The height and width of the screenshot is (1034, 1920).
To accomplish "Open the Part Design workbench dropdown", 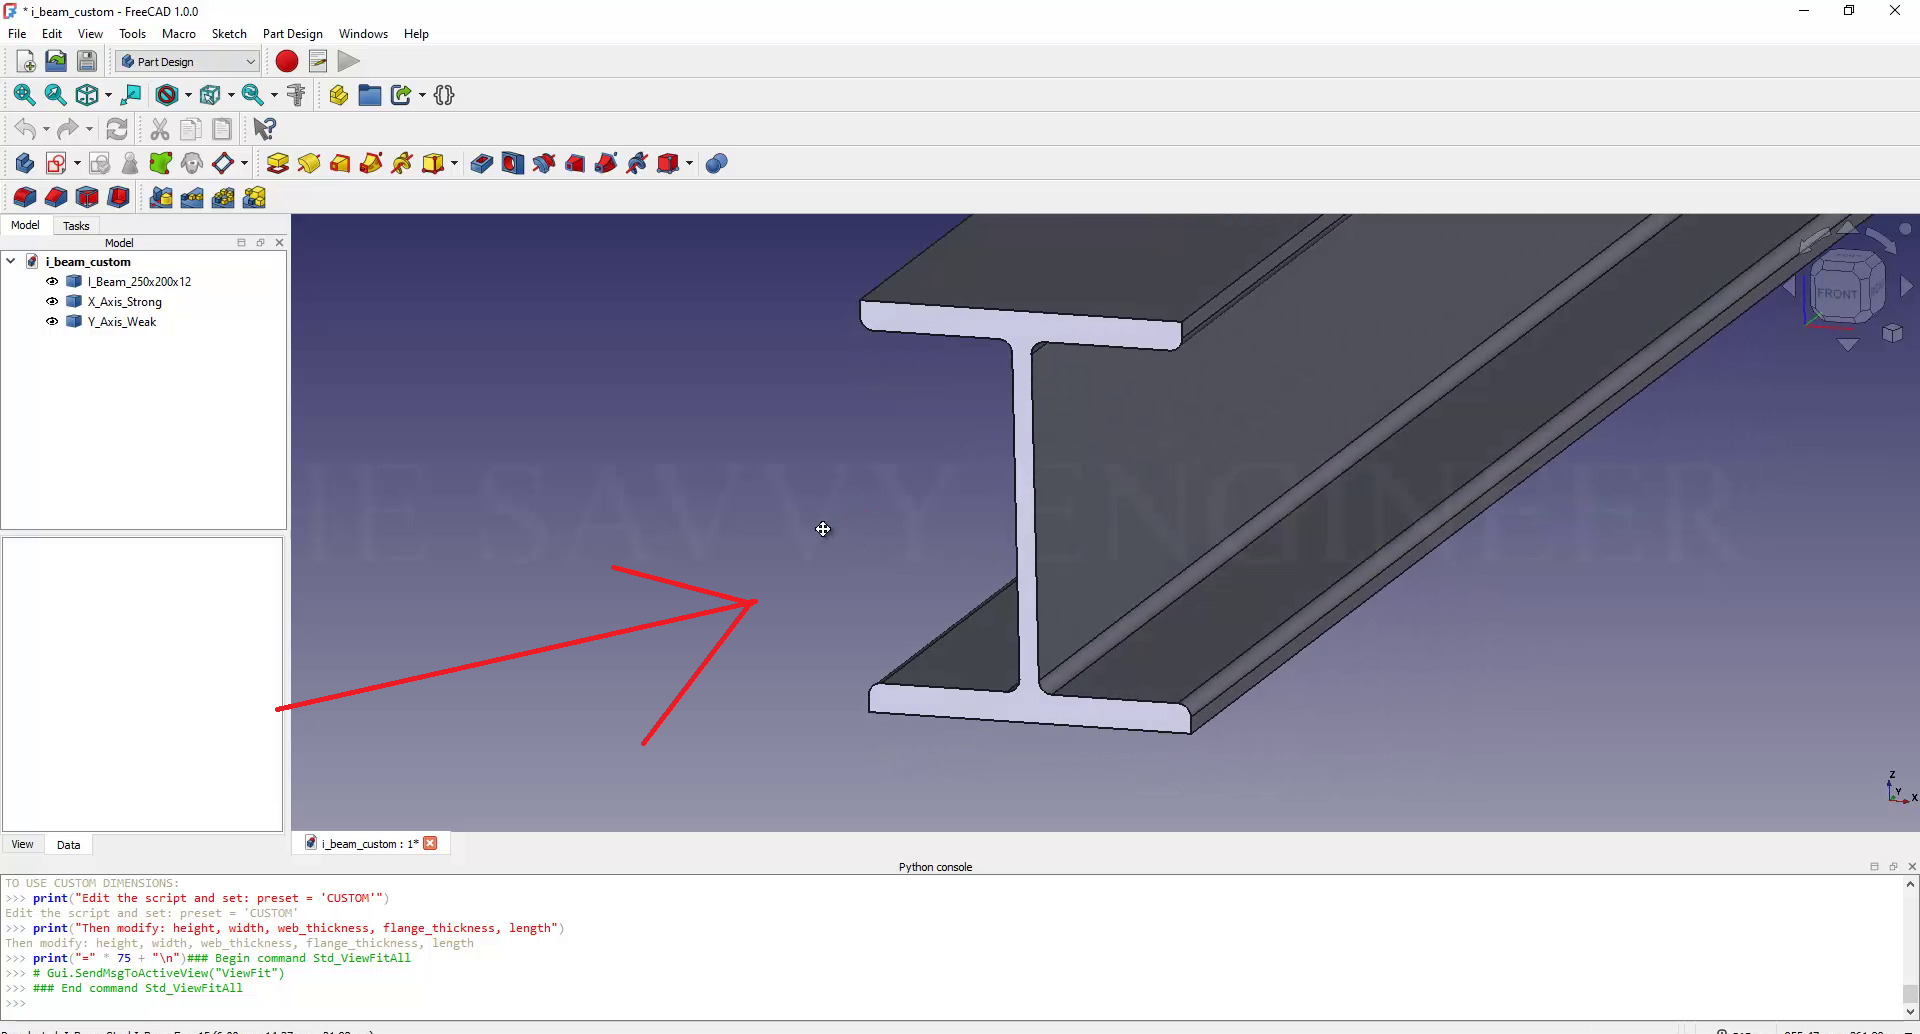I will [x=188, y=62].
